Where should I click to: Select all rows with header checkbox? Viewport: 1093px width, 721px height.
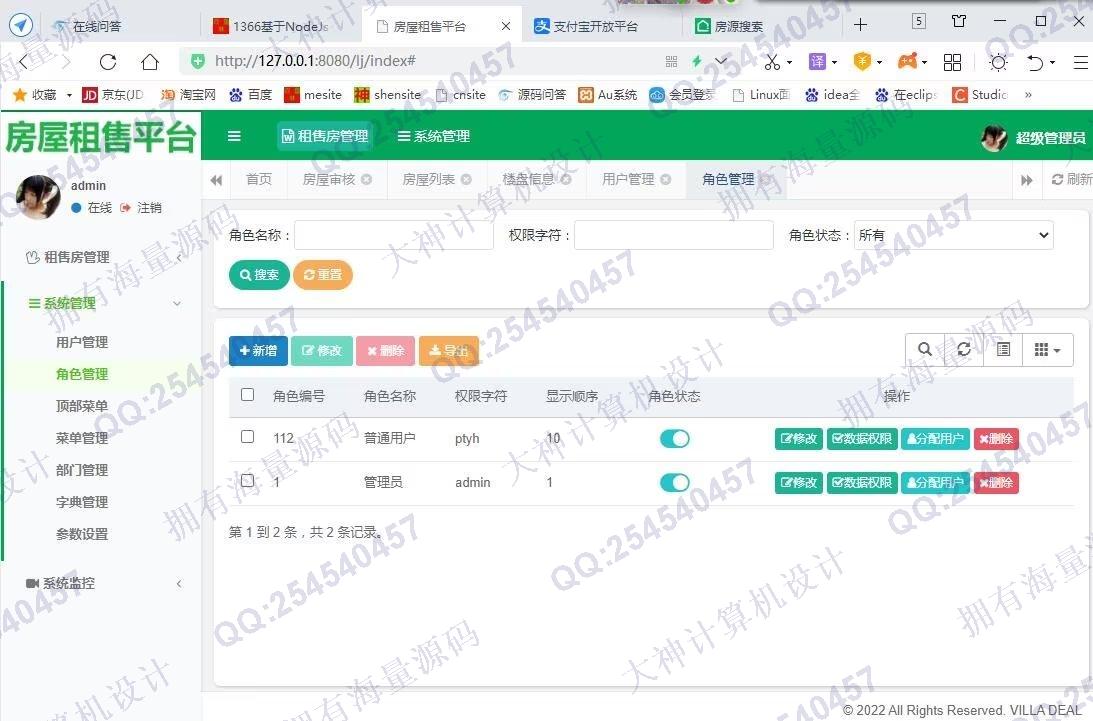pos(247,395)
